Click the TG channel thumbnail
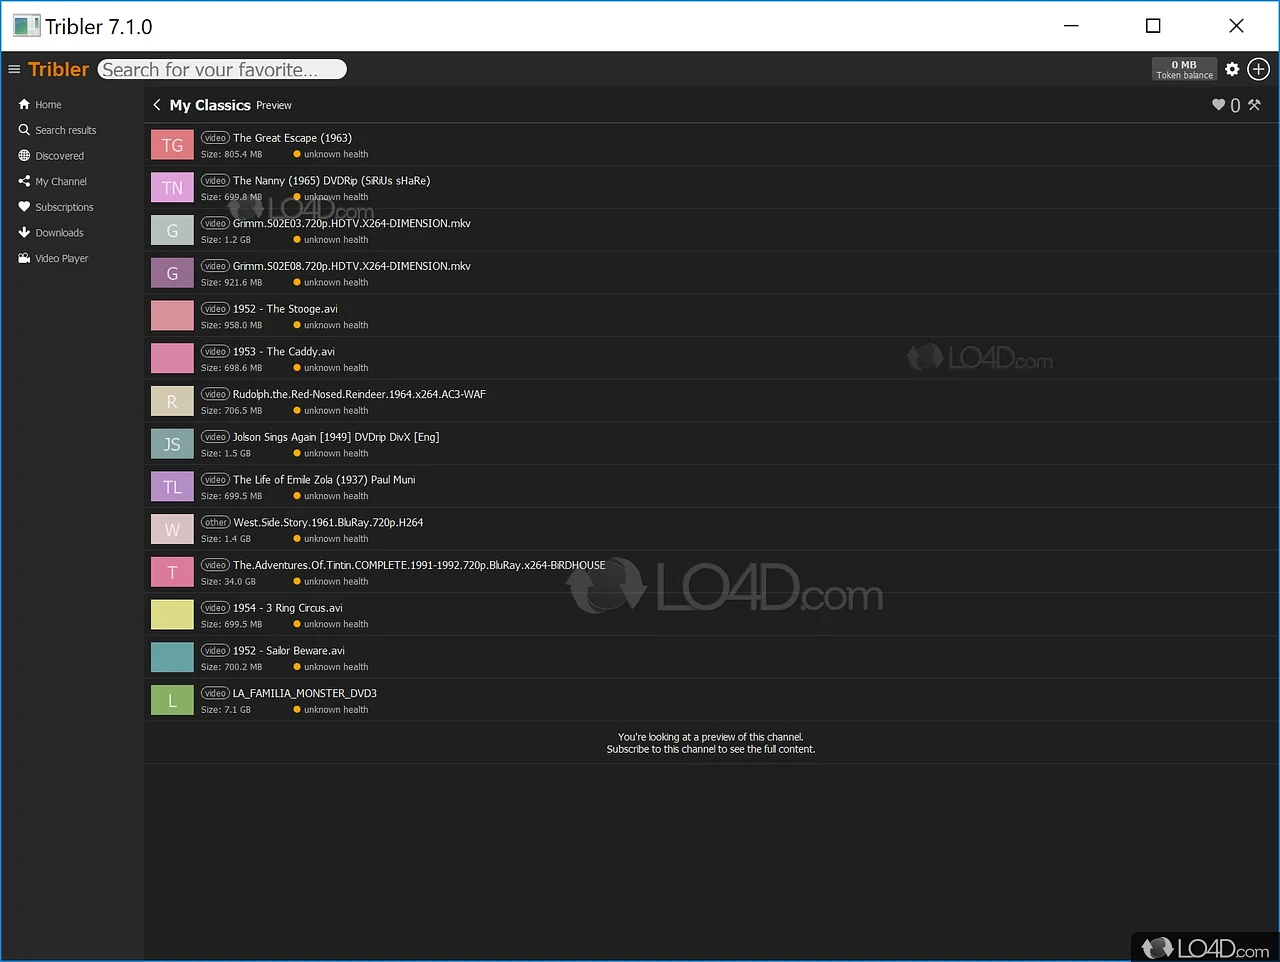1280x962 pixels. coord(171,144)
